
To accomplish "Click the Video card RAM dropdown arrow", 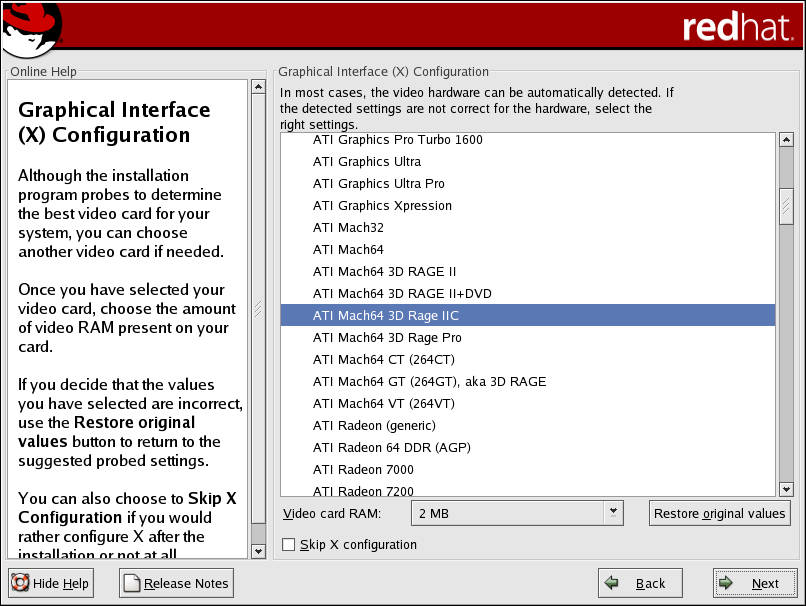I will 612,513.
